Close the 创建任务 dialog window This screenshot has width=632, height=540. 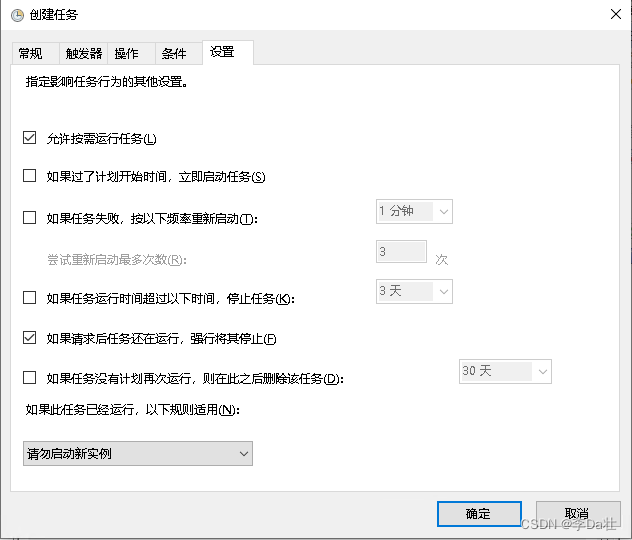coord(615,15)
